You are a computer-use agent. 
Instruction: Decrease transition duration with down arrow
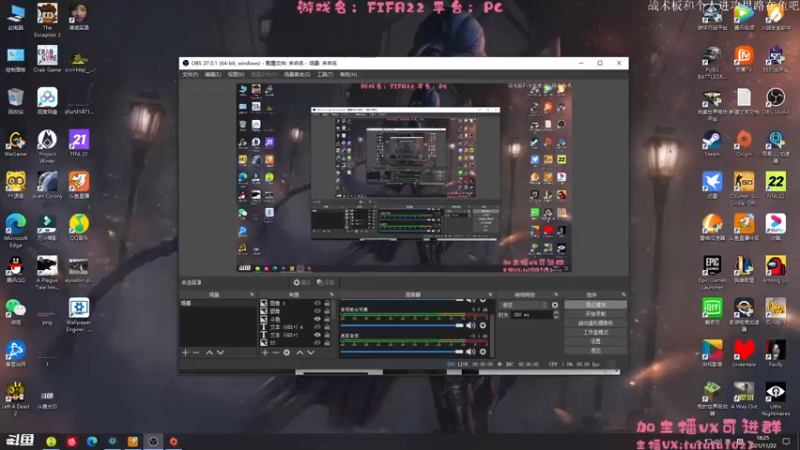click(x=556, y=317)
